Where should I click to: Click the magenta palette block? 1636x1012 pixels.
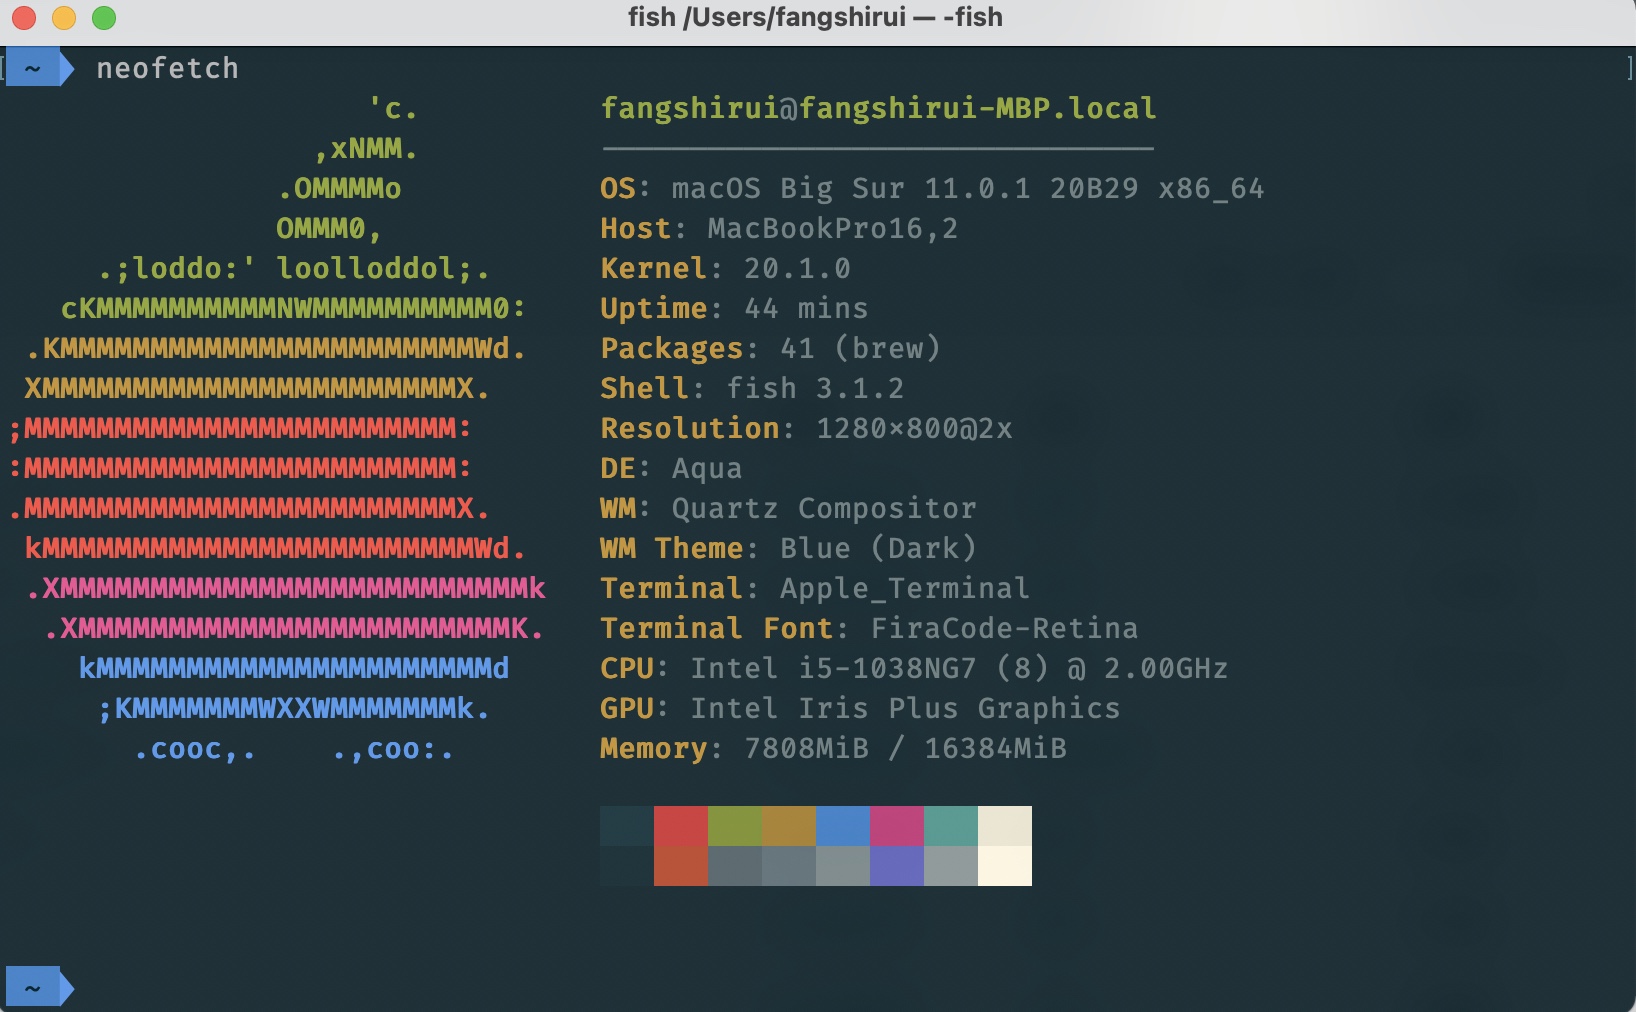click(897, 826)
